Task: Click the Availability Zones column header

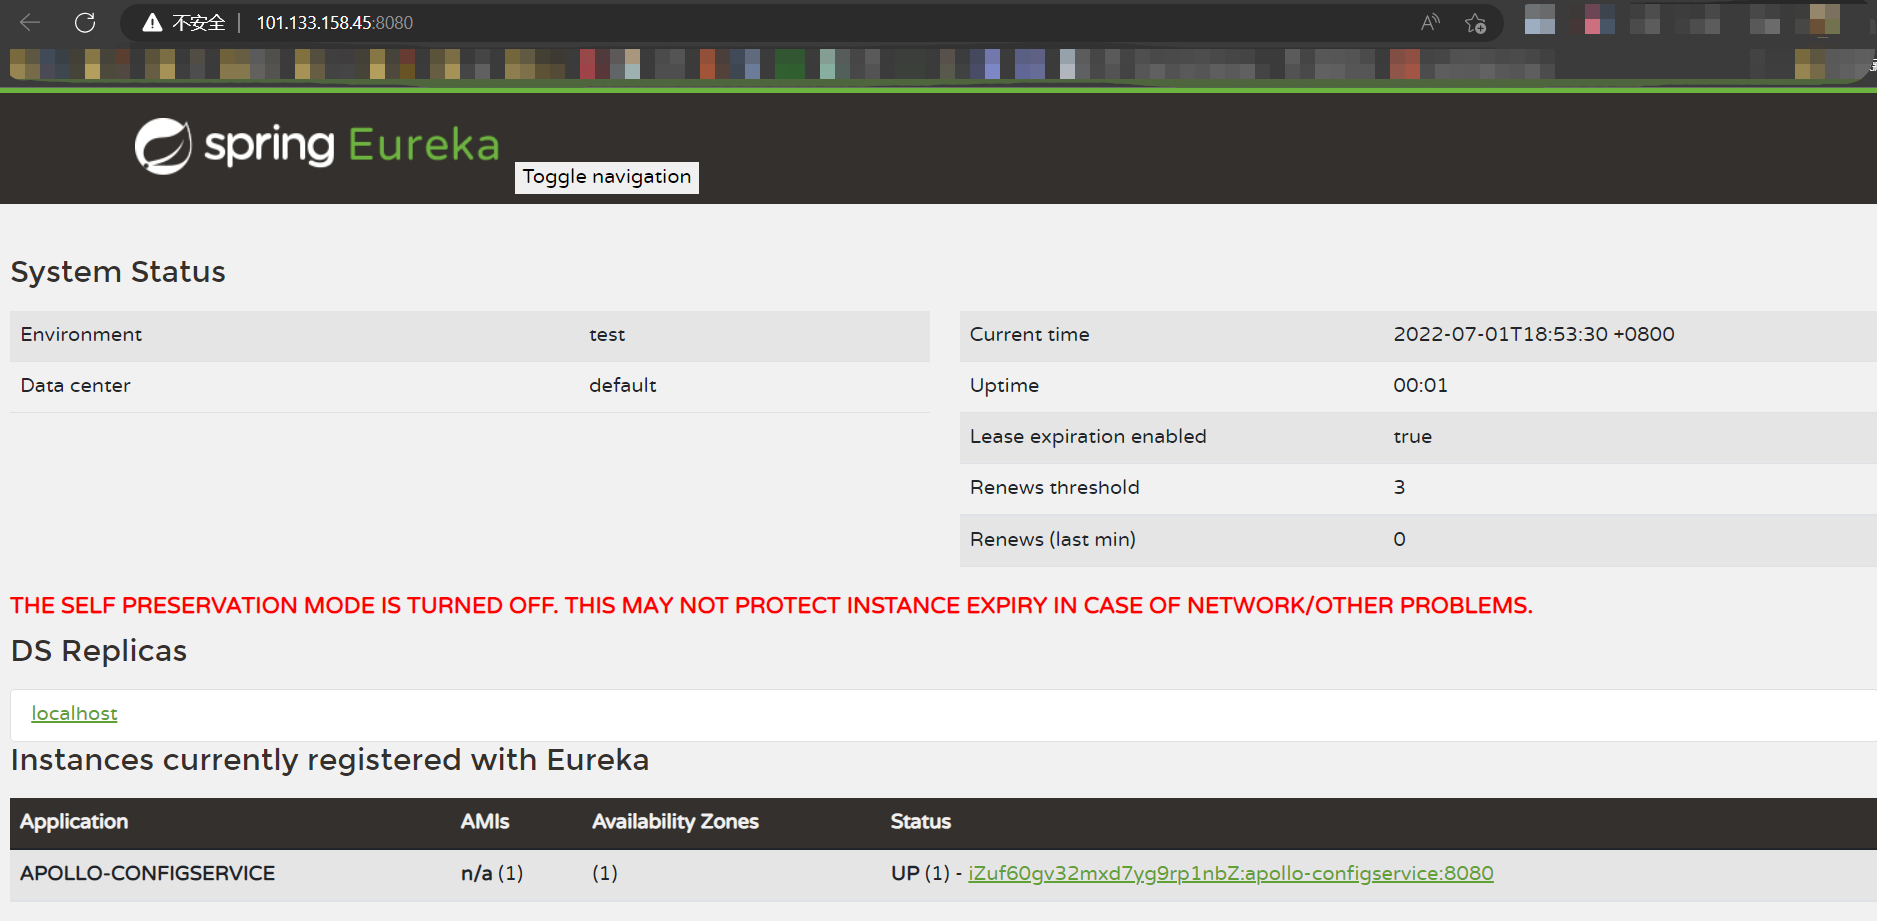Action: (675, 822)
